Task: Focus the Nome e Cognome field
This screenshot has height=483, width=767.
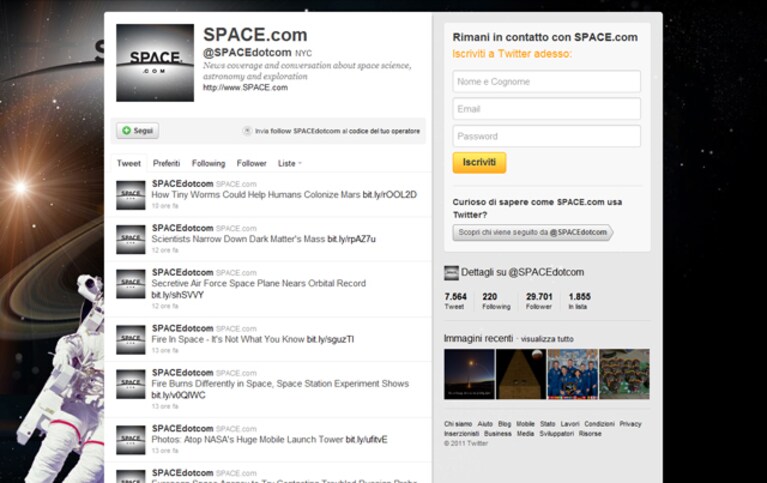Action: tap(546, 82)
